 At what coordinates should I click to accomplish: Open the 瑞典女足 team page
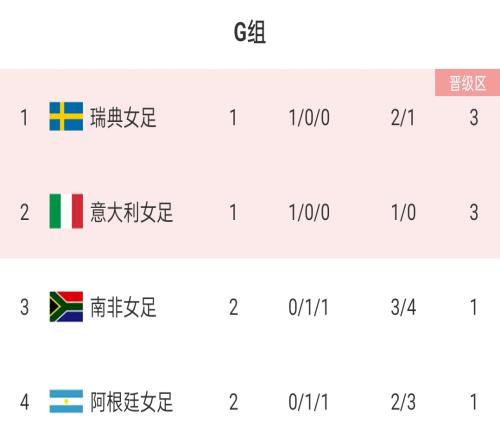pos(123,117)
